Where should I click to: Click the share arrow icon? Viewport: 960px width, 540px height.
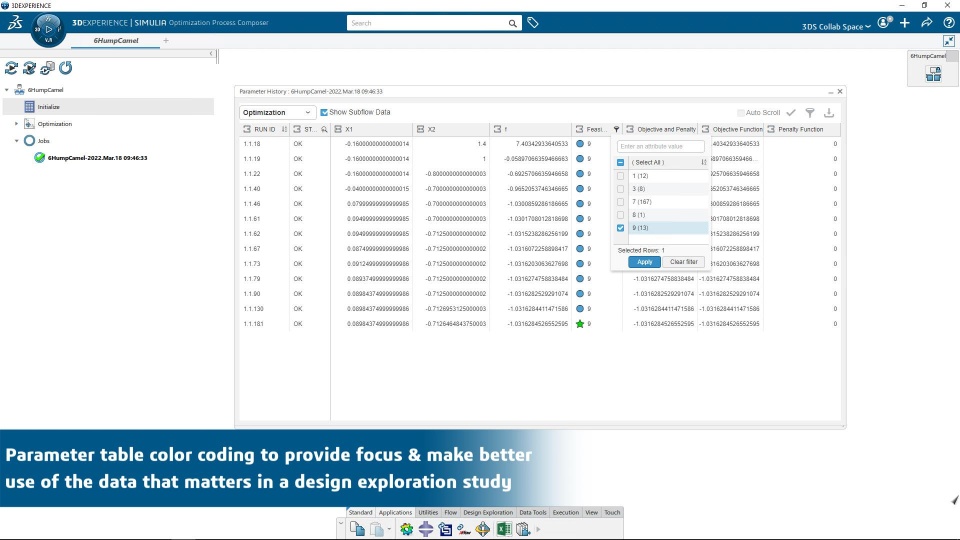(x=927, y=23)
